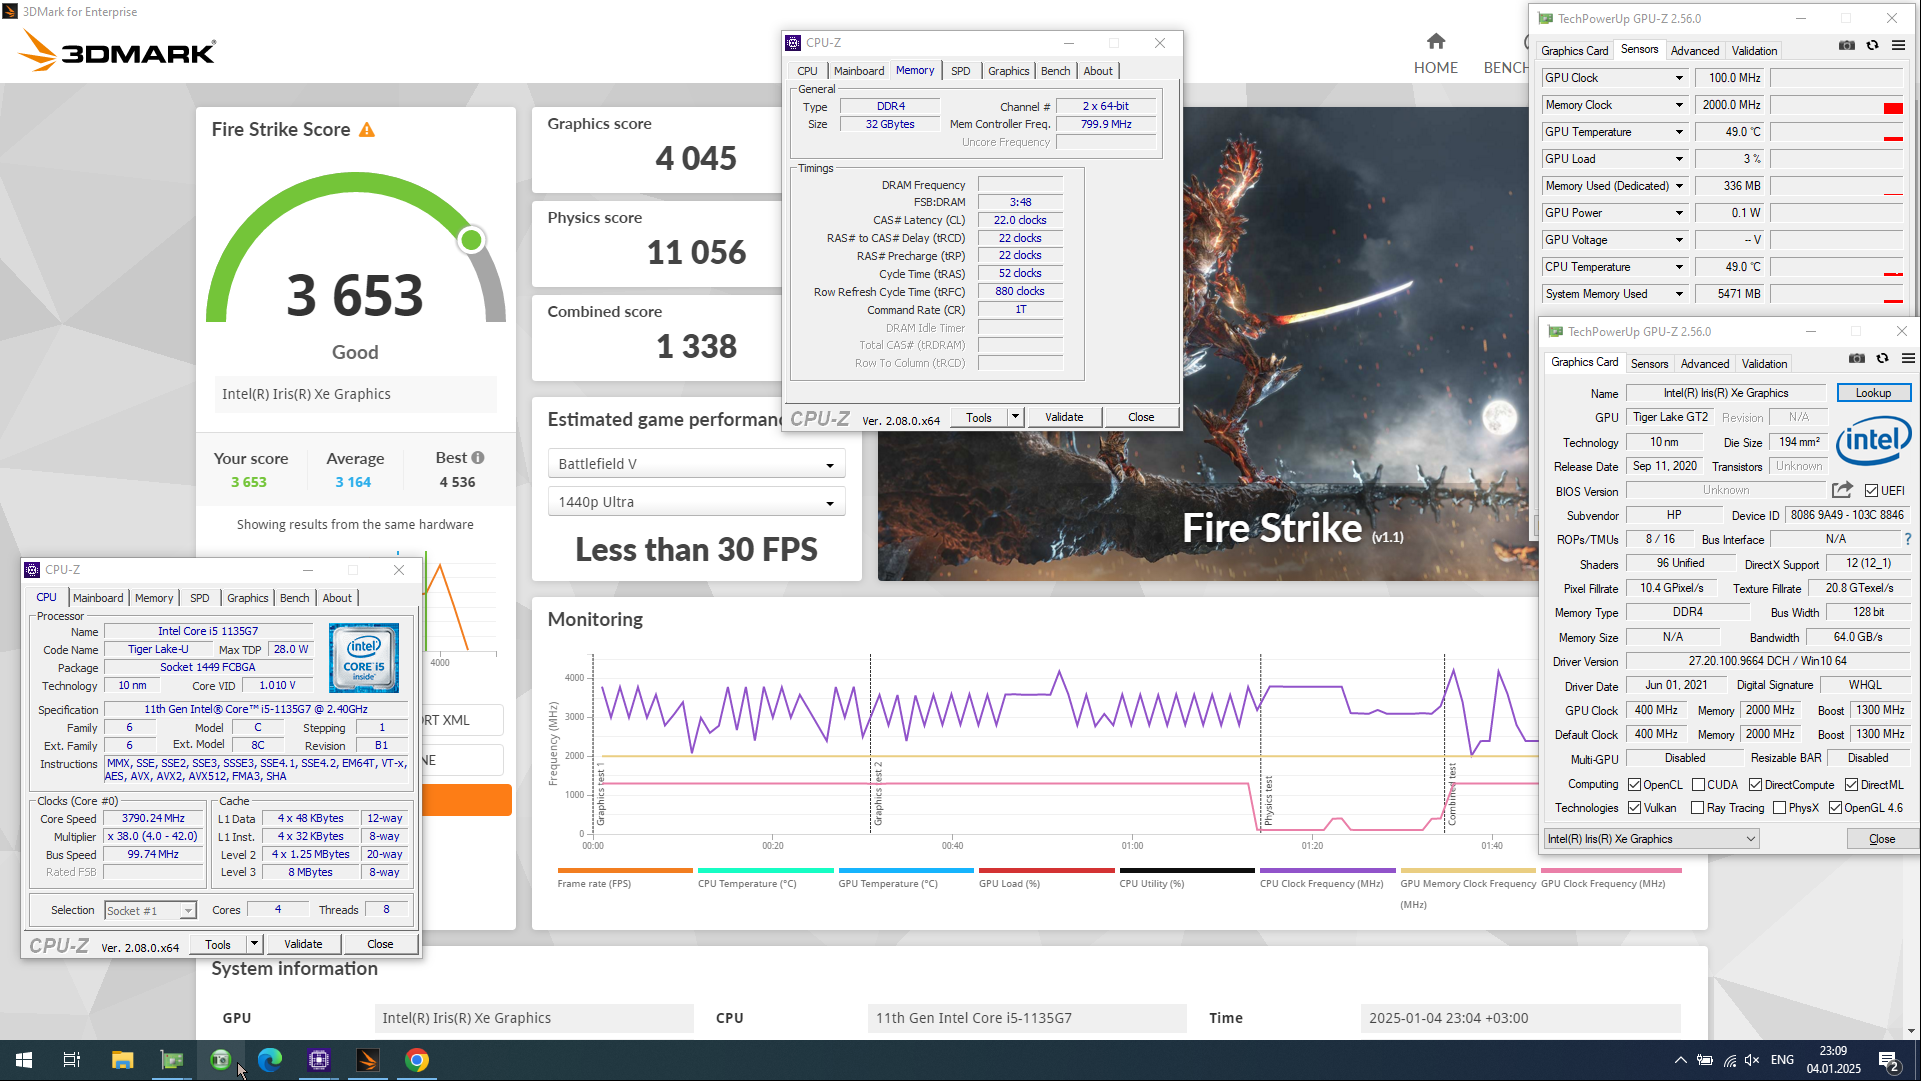This screenshot has height=1081, width=1921.
Task: Click the Intel Core i5 badge in CPU-Z
Action: click(x=364, y=658)
